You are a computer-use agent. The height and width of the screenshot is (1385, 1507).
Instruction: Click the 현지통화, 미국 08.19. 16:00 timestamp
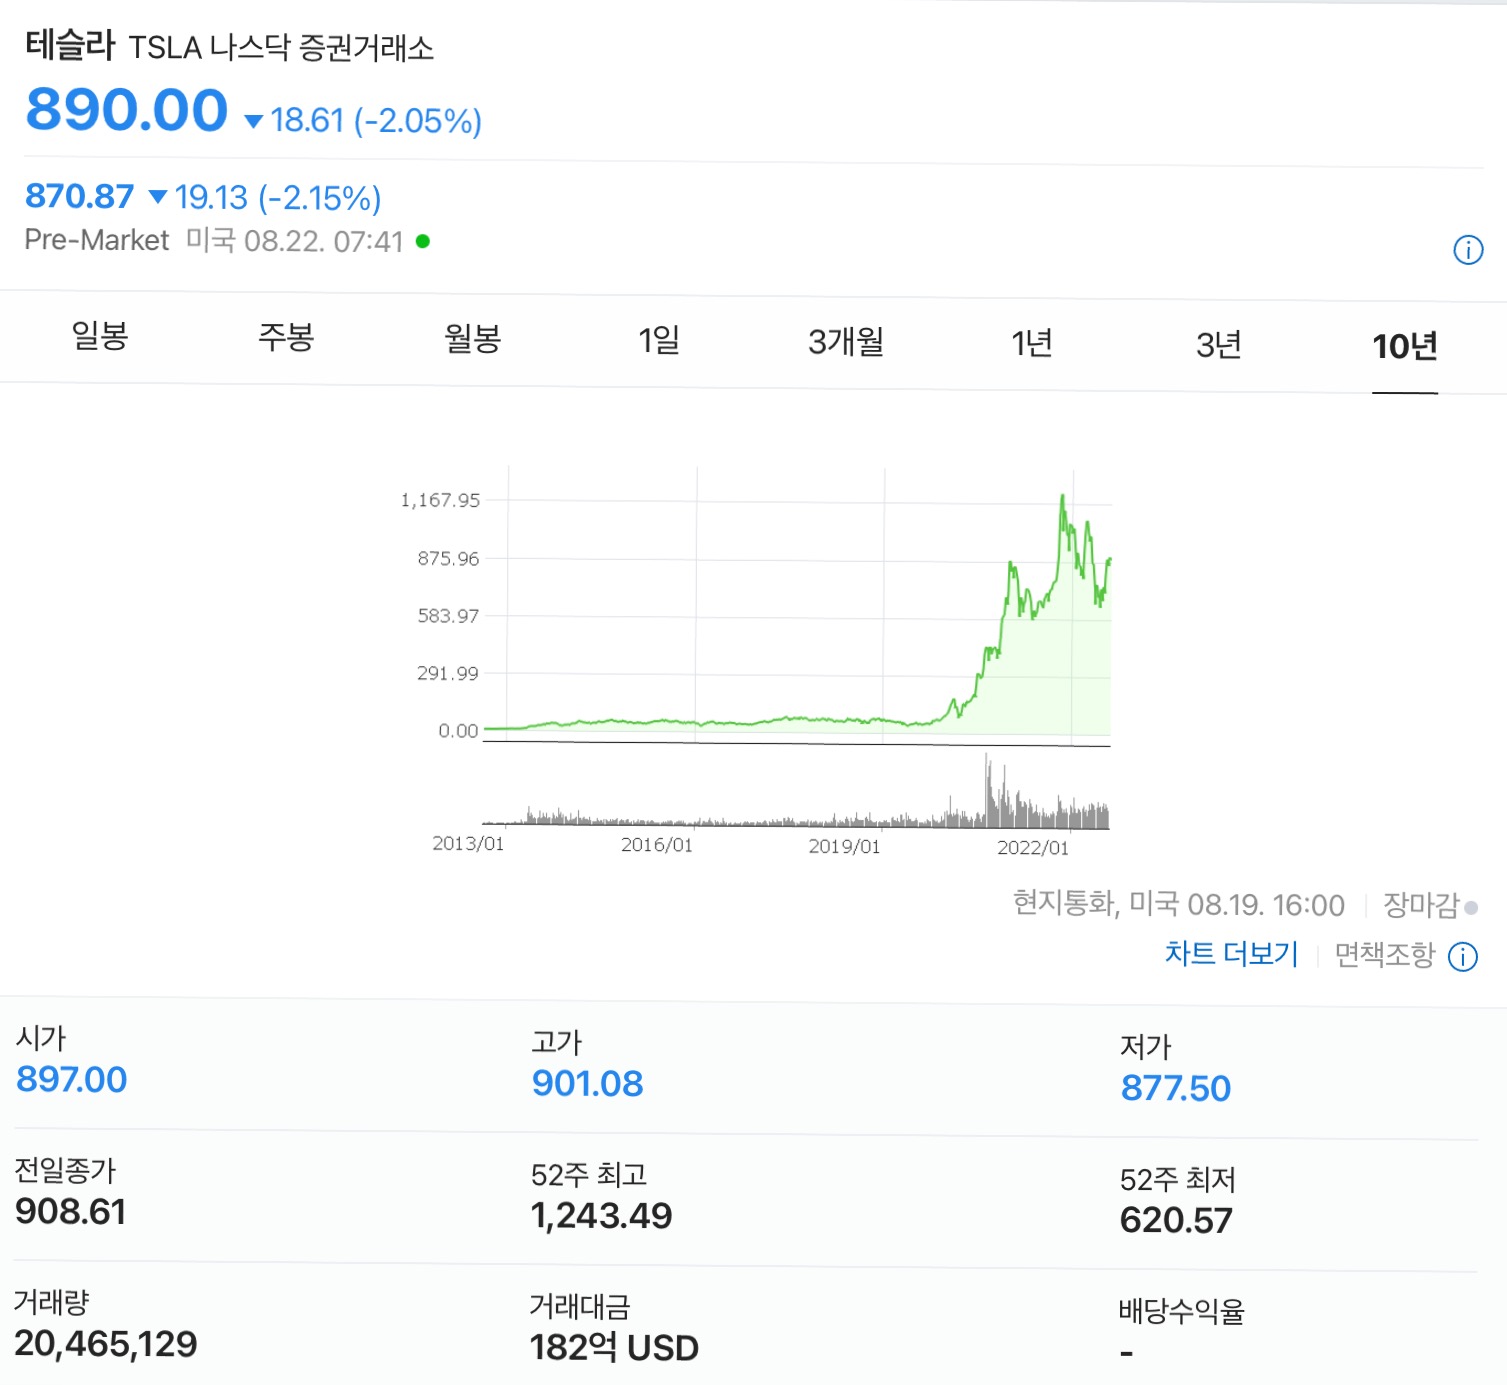click(1179, 904)
